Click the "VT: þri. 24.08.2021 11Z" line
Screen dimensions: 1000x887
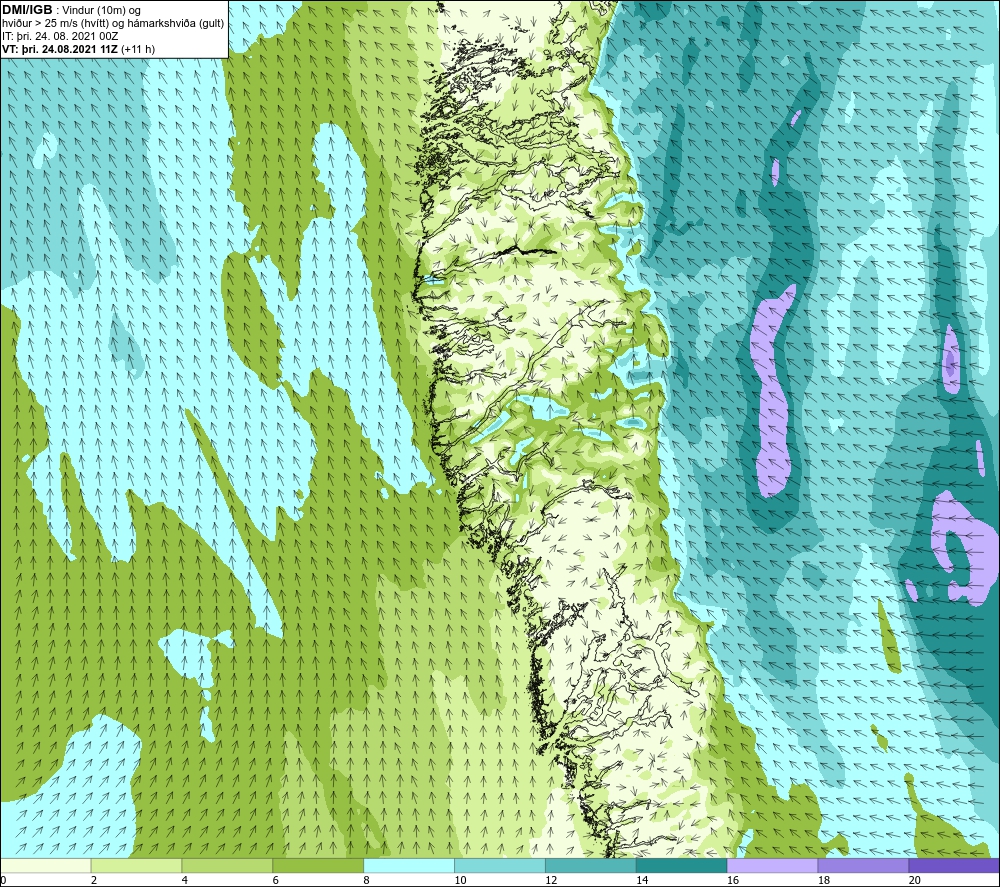60,49
